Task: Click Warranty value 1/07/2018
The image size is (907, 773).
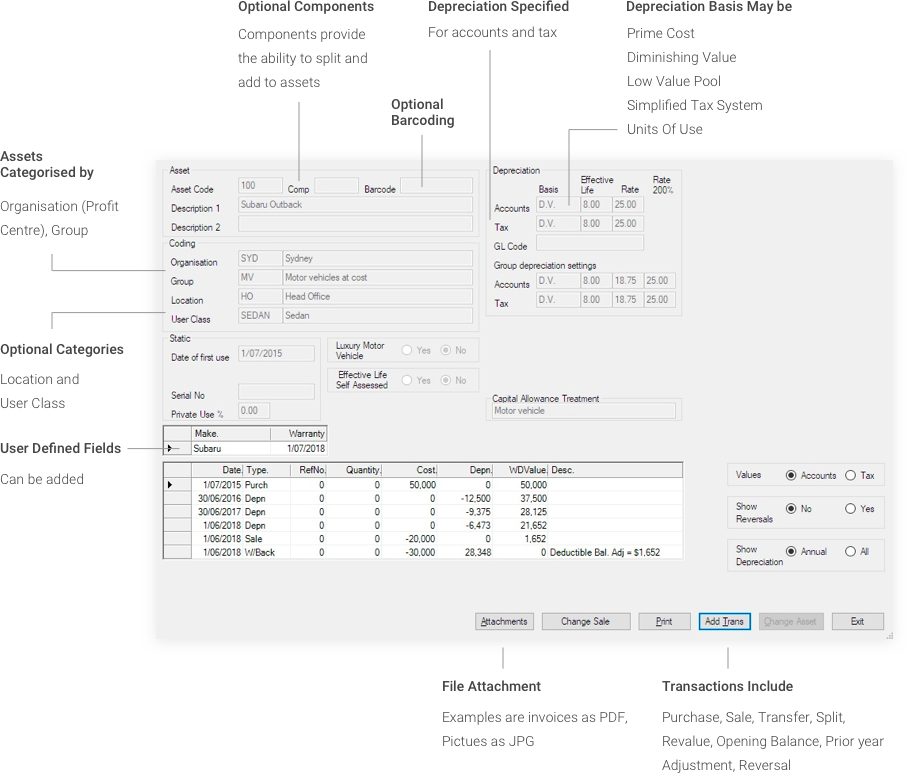Action: click(x=298, y=448)
